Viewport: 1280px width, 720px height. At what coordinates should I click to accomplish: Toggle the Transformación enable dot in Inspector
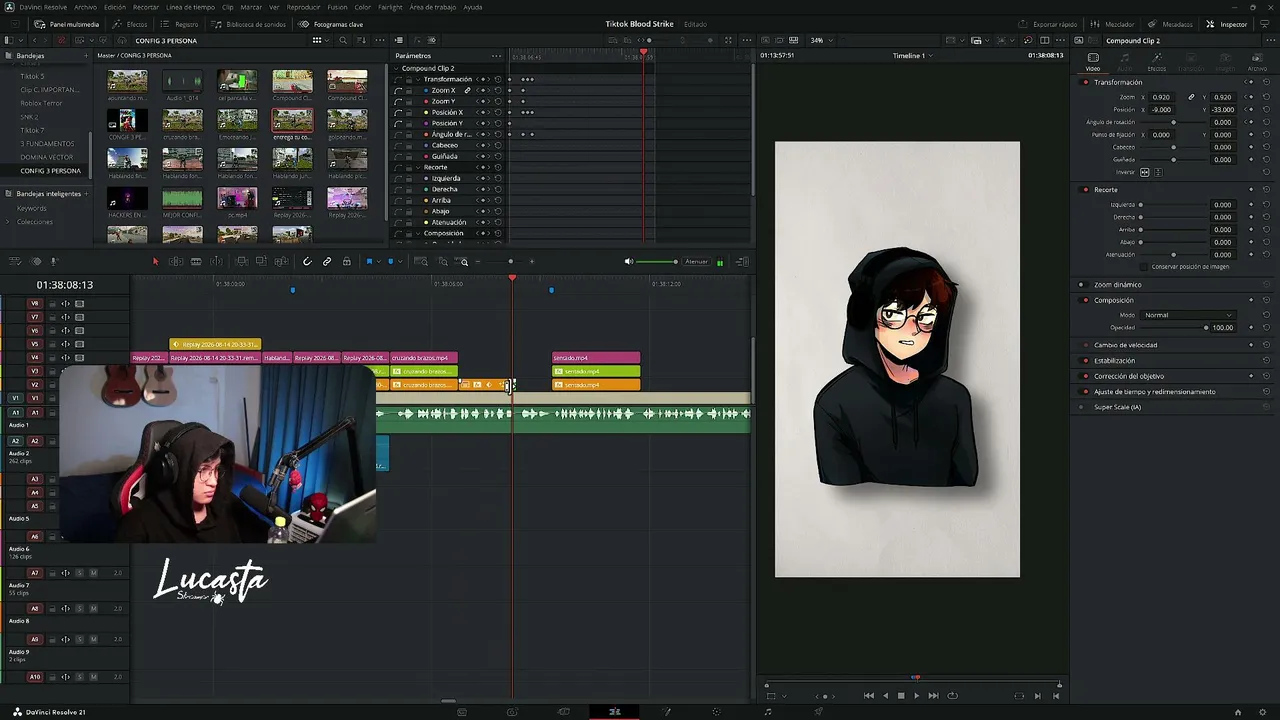(1085, 82)
